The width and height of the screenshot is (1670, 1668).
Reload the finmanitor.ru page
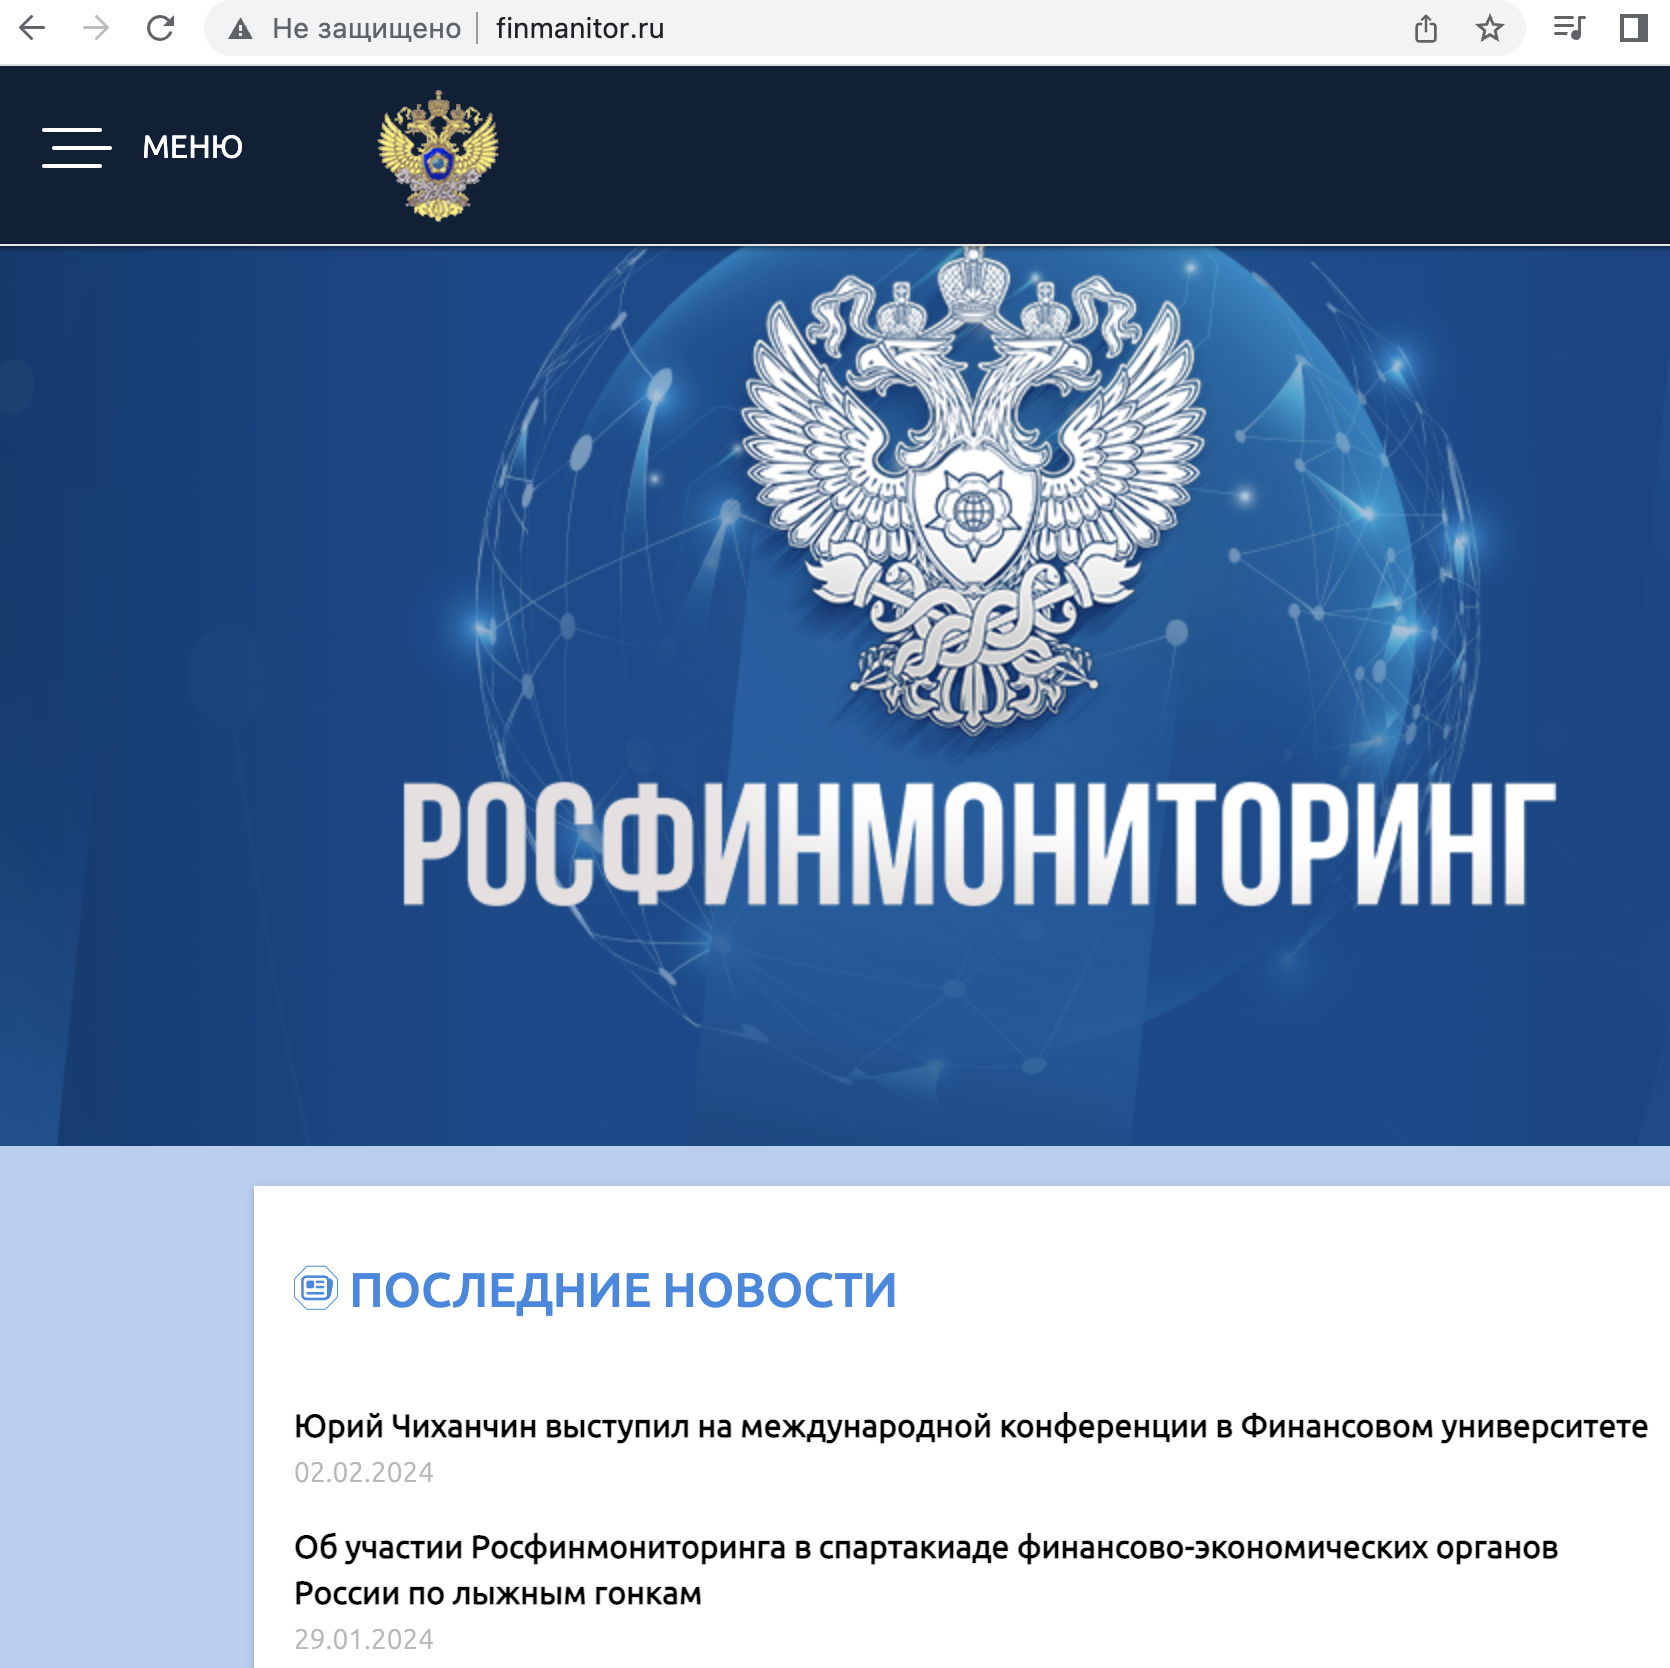160,28
